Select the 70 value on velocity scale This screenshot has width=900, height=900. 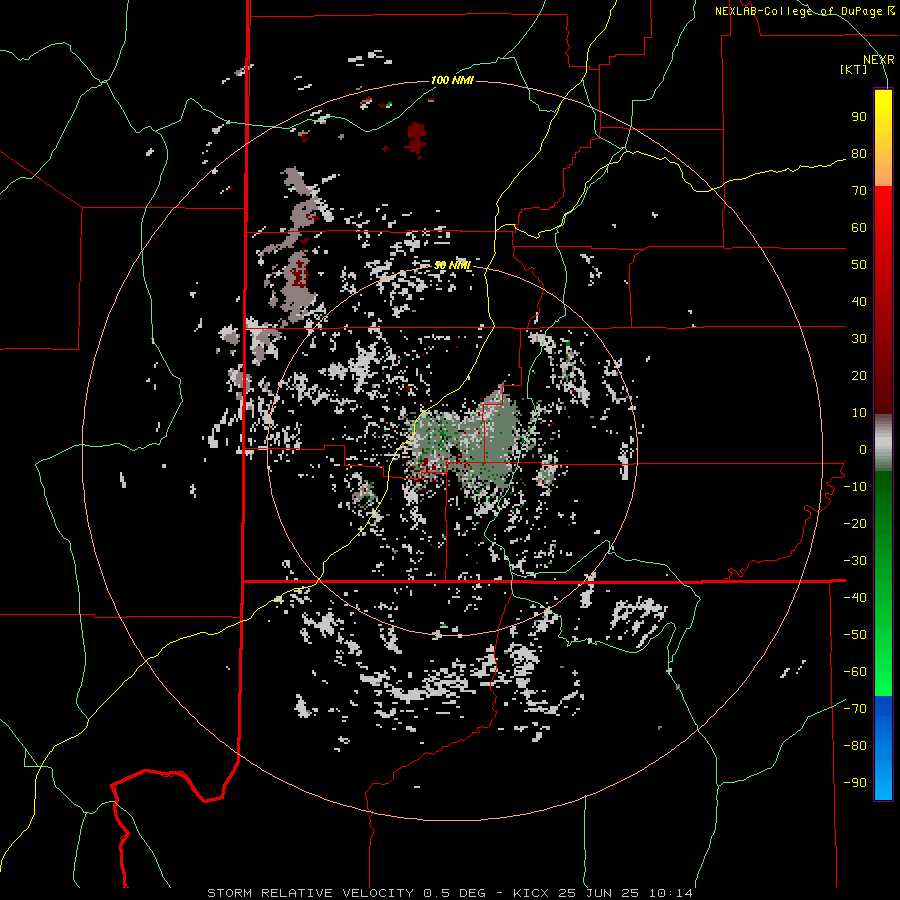(x=859, y=191)
